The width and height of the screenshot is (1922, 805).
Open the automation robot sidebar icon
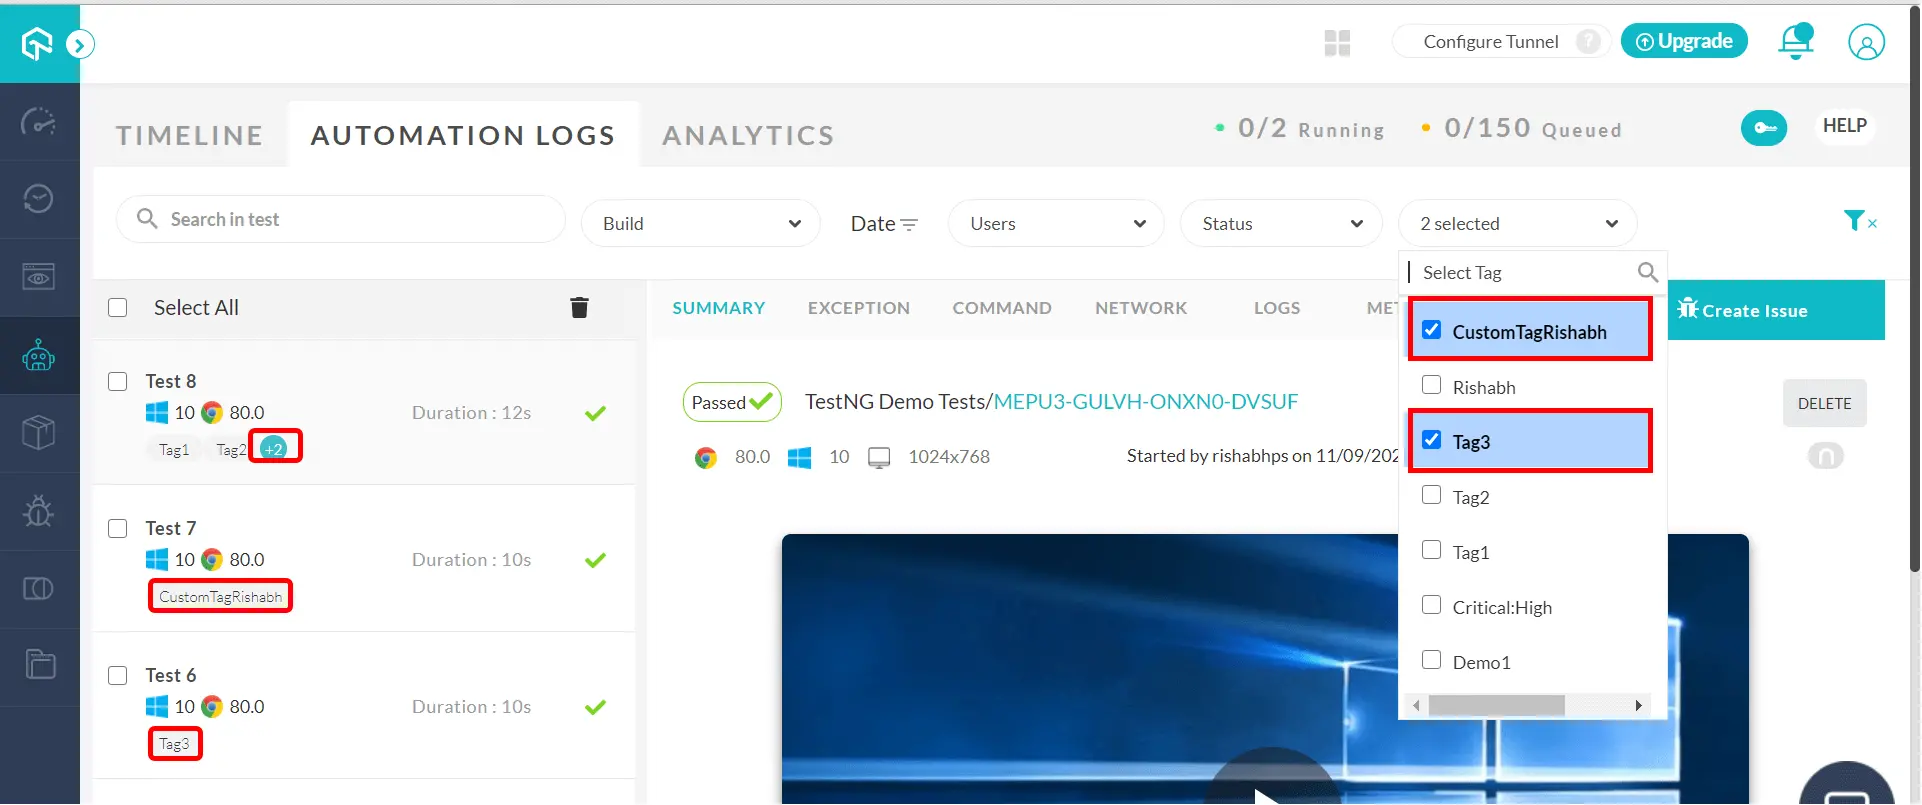coord(39,355)
